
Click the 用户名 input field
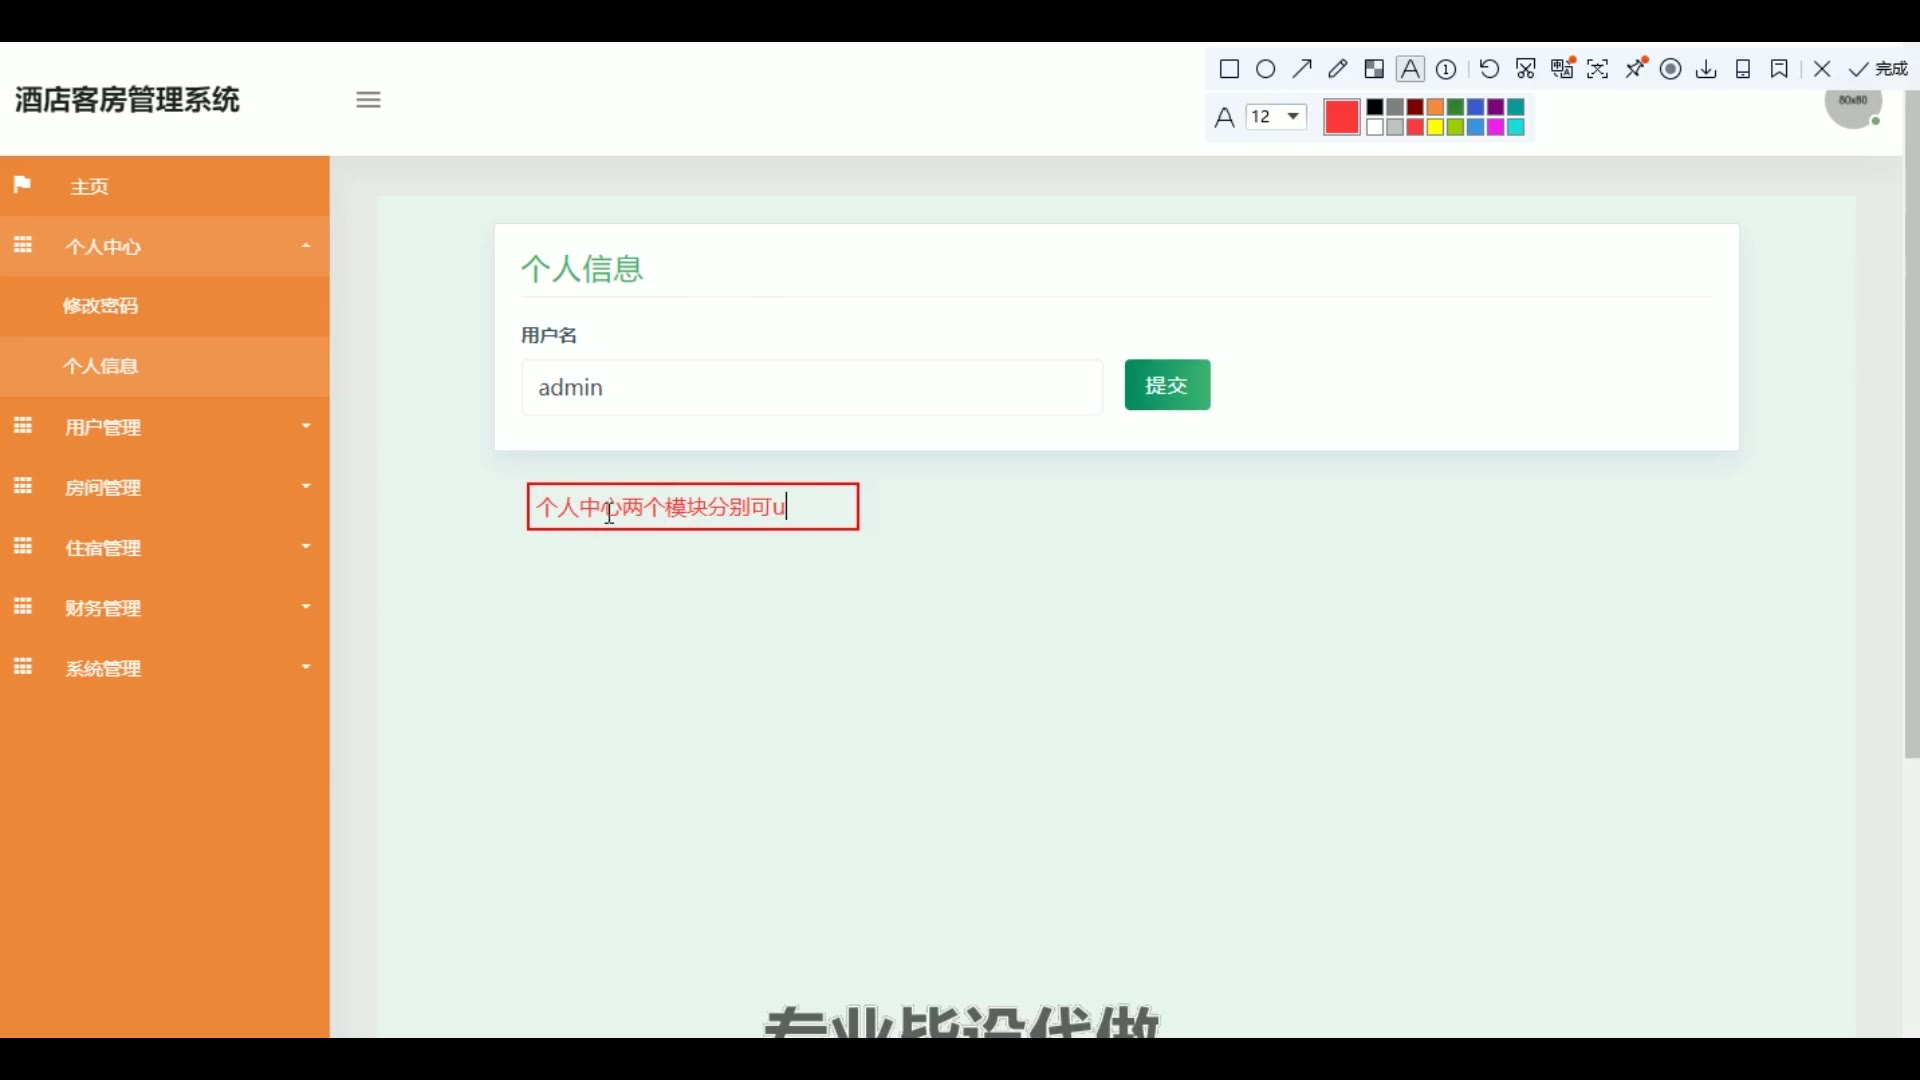(811, 388)
